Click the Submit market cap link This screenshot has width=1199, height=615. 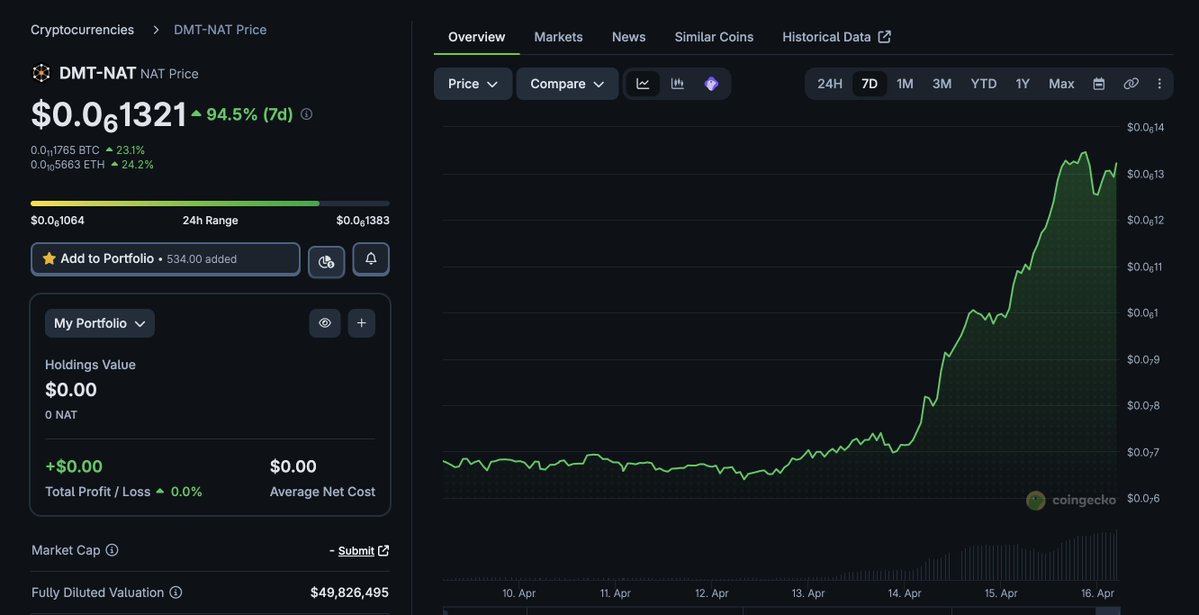356,551
